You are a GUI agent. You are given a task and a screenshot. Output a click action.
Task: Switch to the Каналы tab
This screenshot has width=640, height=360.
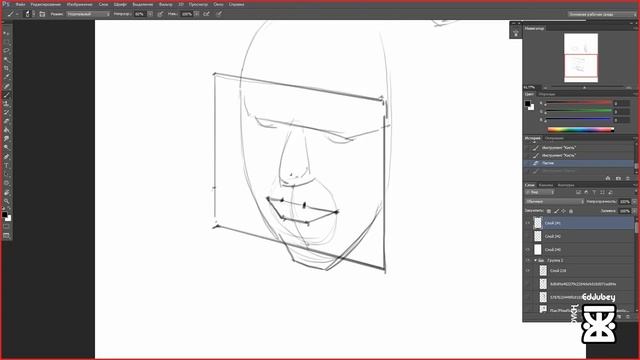point(546,185)
